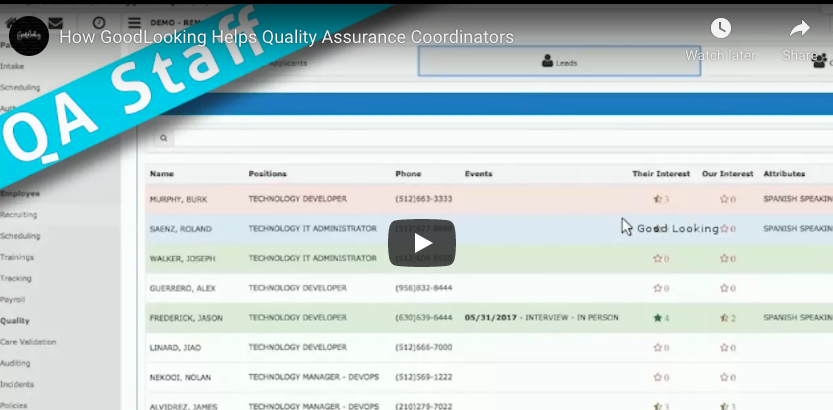This screenshot has height=410, width=833.
Task: Sort by the Phone column header
Action: (x=408, y=174)
